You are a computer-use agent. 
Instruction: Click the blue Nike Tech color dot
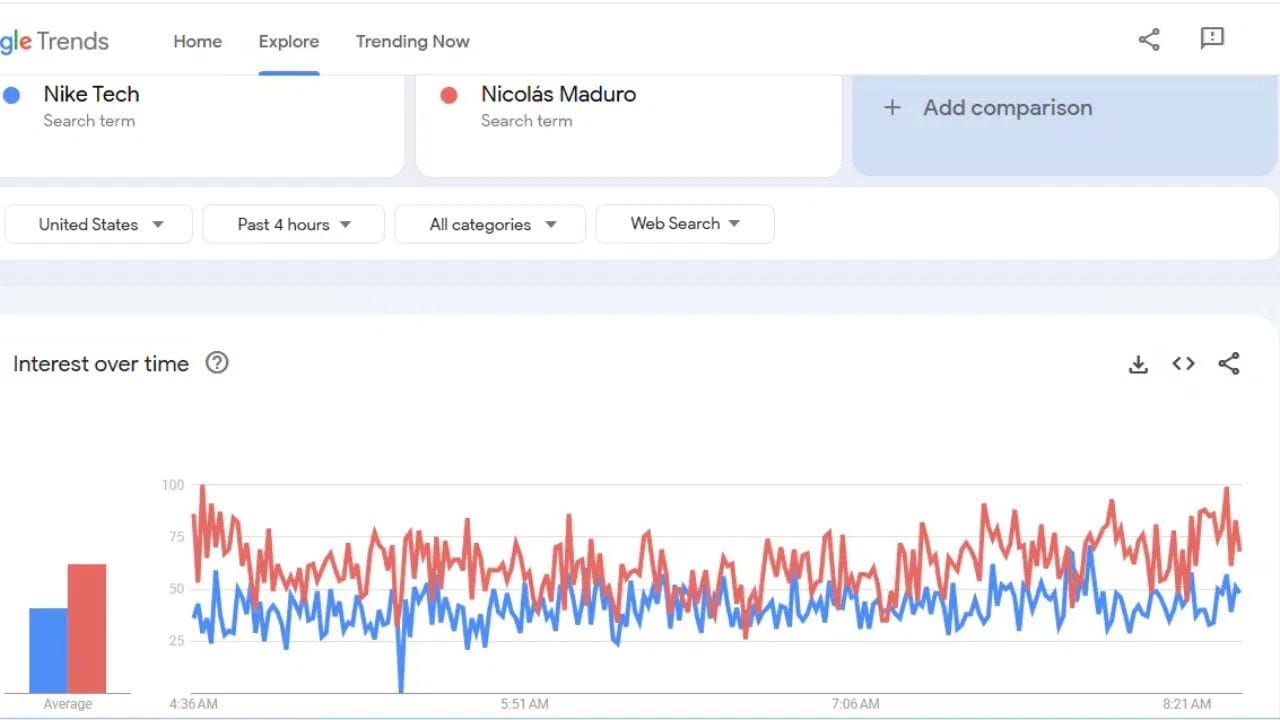12,96
